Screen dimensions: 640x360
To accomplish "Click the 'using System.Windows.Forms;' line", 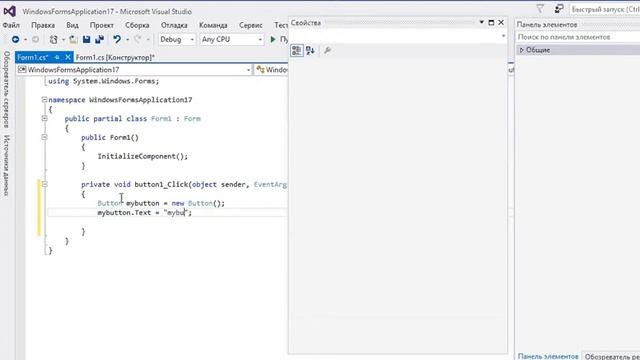I will coord(104,81).
